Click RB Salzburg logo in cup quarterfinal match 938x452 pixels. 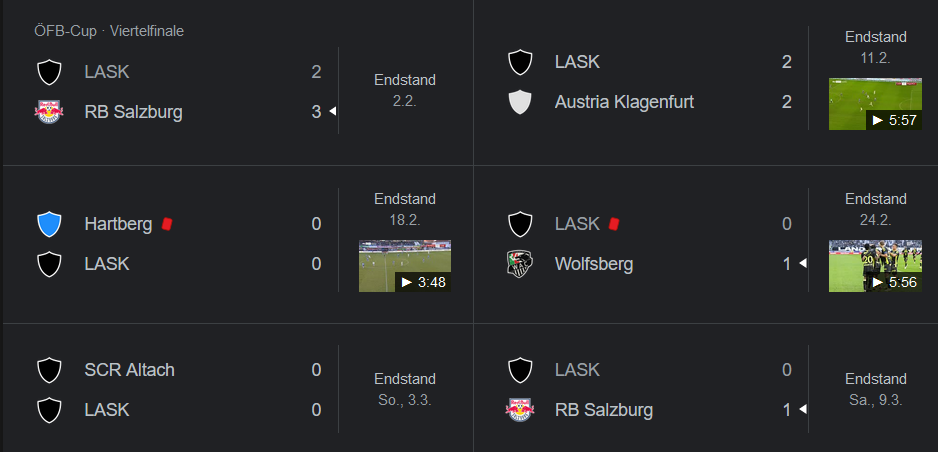pyautogui.click(x=49, y=112)
